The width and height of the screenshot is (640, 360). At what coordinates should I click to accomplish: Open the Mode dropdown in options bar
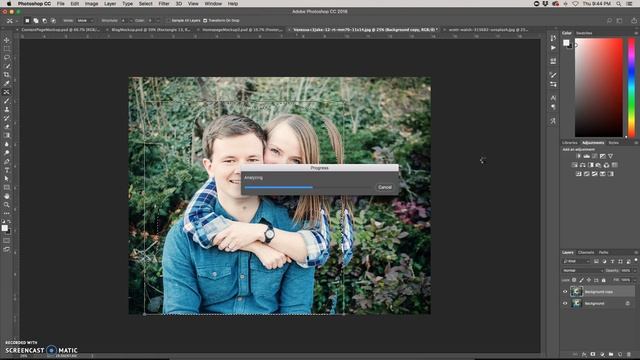point(85,20)
